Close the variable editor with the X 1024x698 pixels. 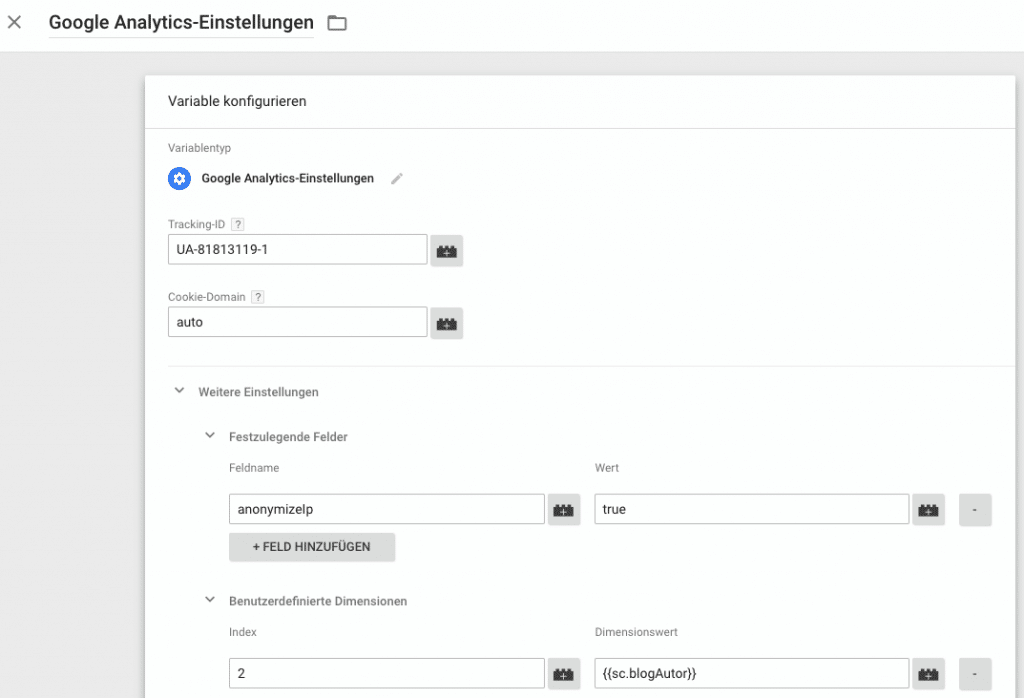coord(14,22)
